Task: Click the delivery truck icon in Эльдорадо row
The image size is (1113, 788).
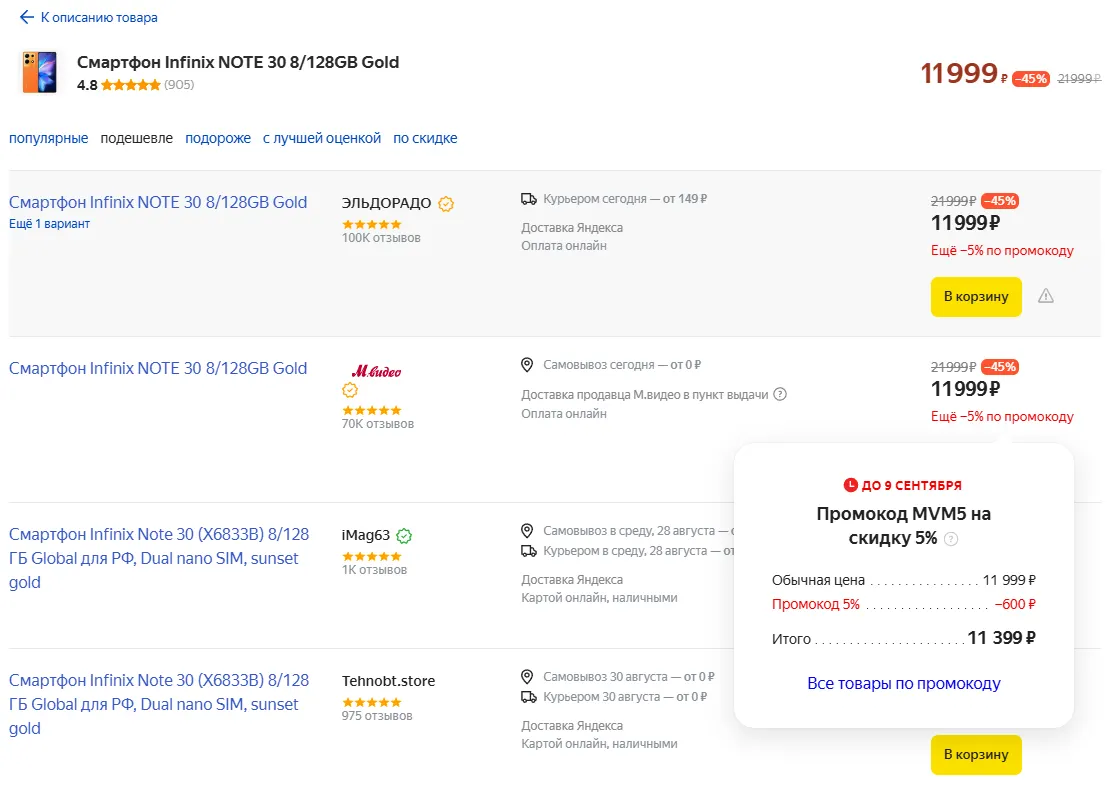Action: [529, 199]
